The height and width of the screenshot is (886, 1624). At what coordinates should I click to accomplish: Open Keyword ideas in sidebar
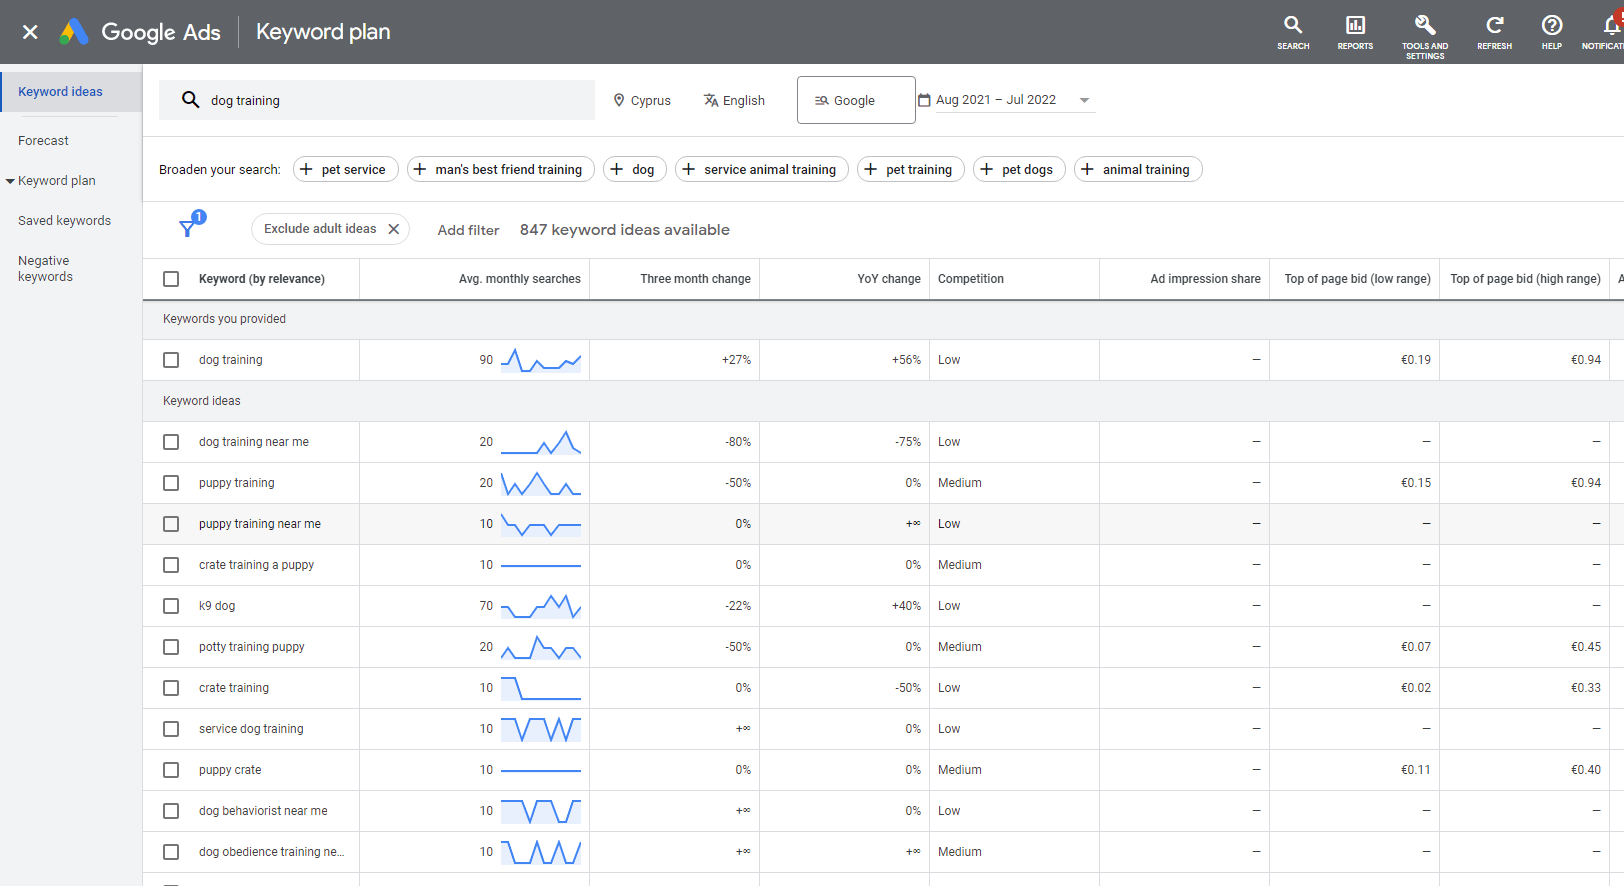71,92
